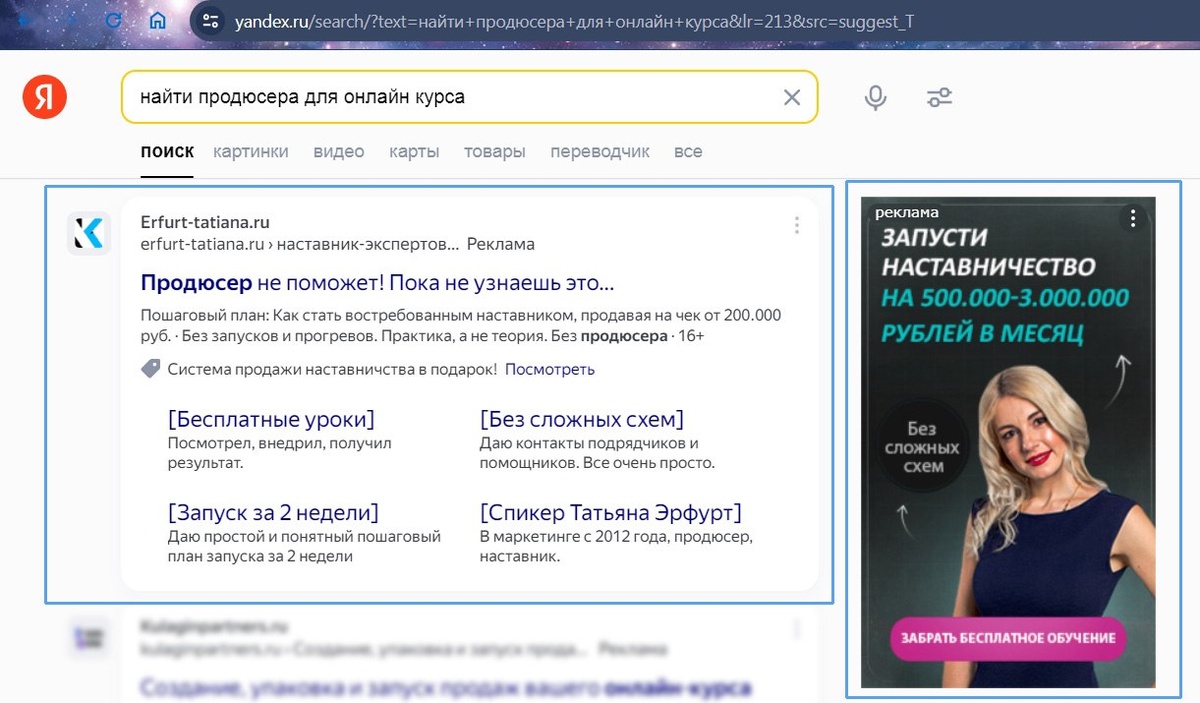This screenshot has height=703, width=1200.
Task: Open [Без сложных схем] sitelink
Action: coord(582,419)
